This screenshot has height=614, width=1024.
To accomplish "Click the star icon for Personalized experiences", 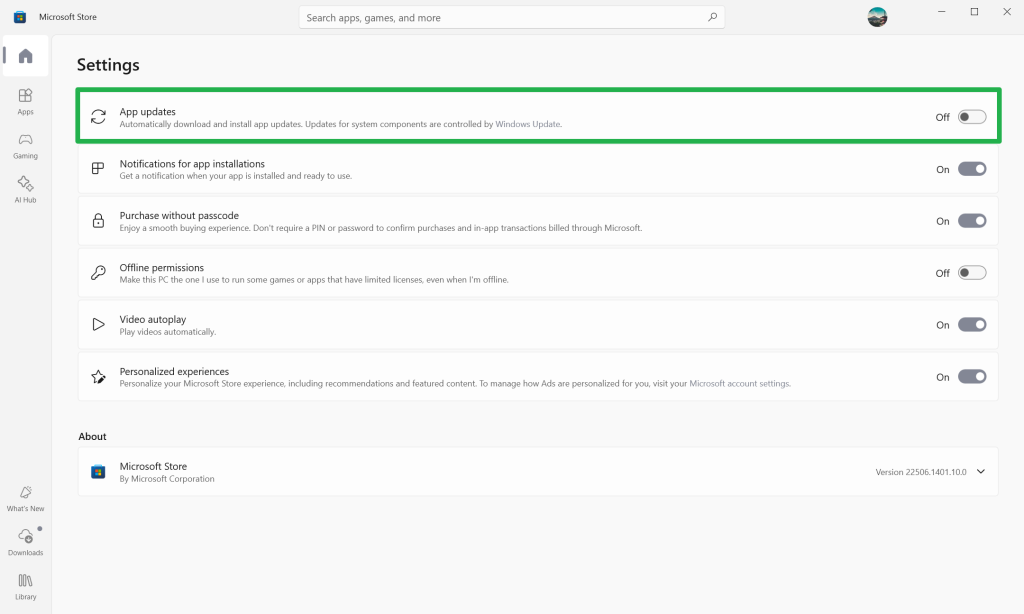I will tap(98, 376).
